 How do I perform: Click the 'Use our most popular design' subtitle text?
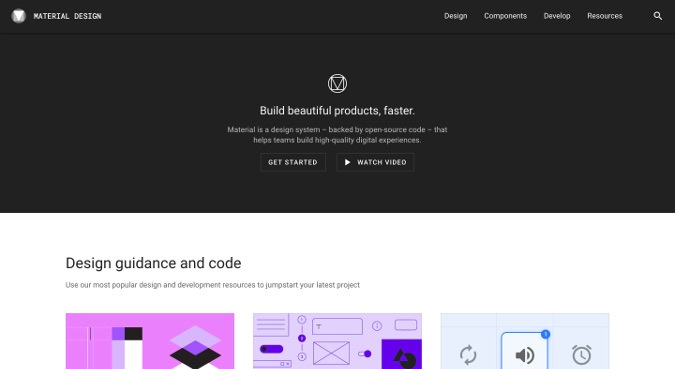[213, 285]
